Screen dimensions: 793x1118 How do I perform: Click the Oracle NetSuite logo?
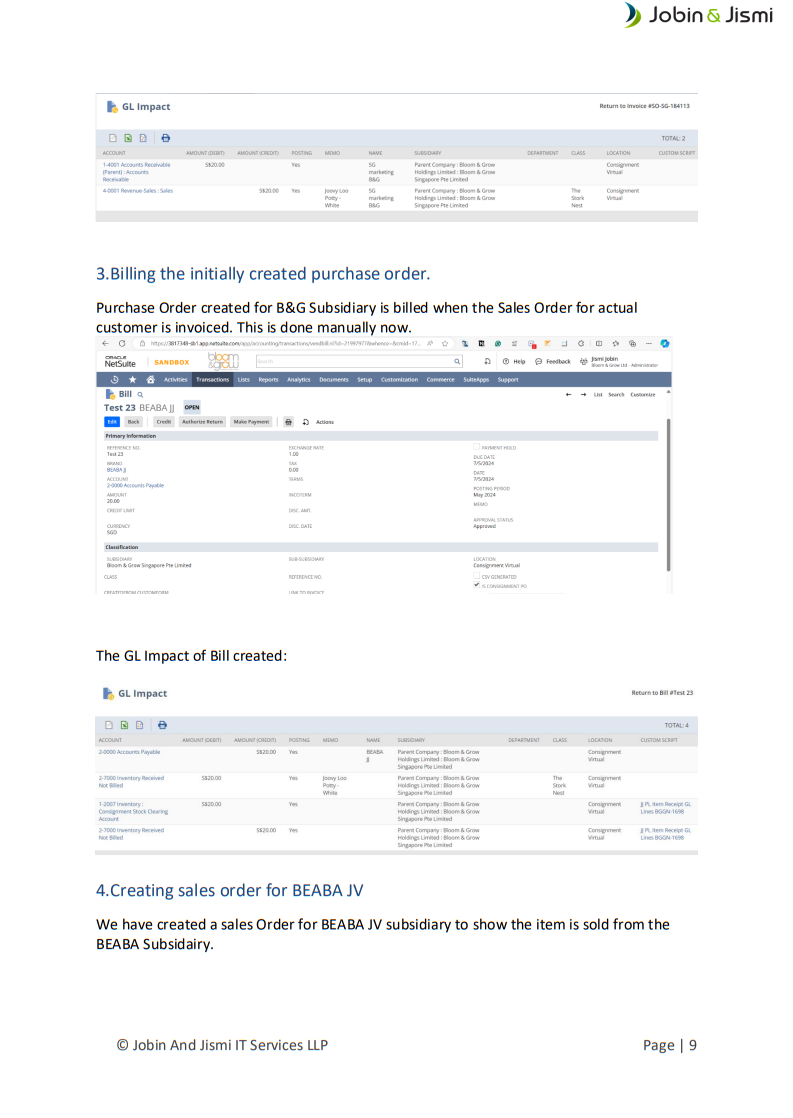click(120, 361)
